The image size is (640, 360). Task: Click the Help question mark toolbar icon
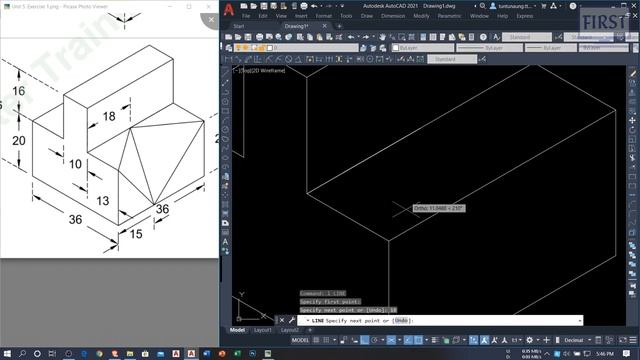click(483, 37)
